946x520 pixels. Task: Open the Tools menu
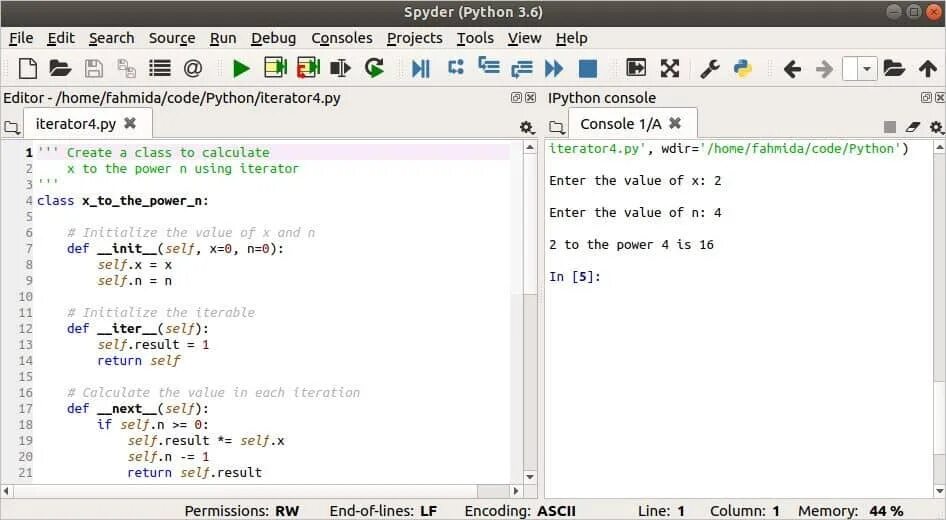(x=475, y=38)
